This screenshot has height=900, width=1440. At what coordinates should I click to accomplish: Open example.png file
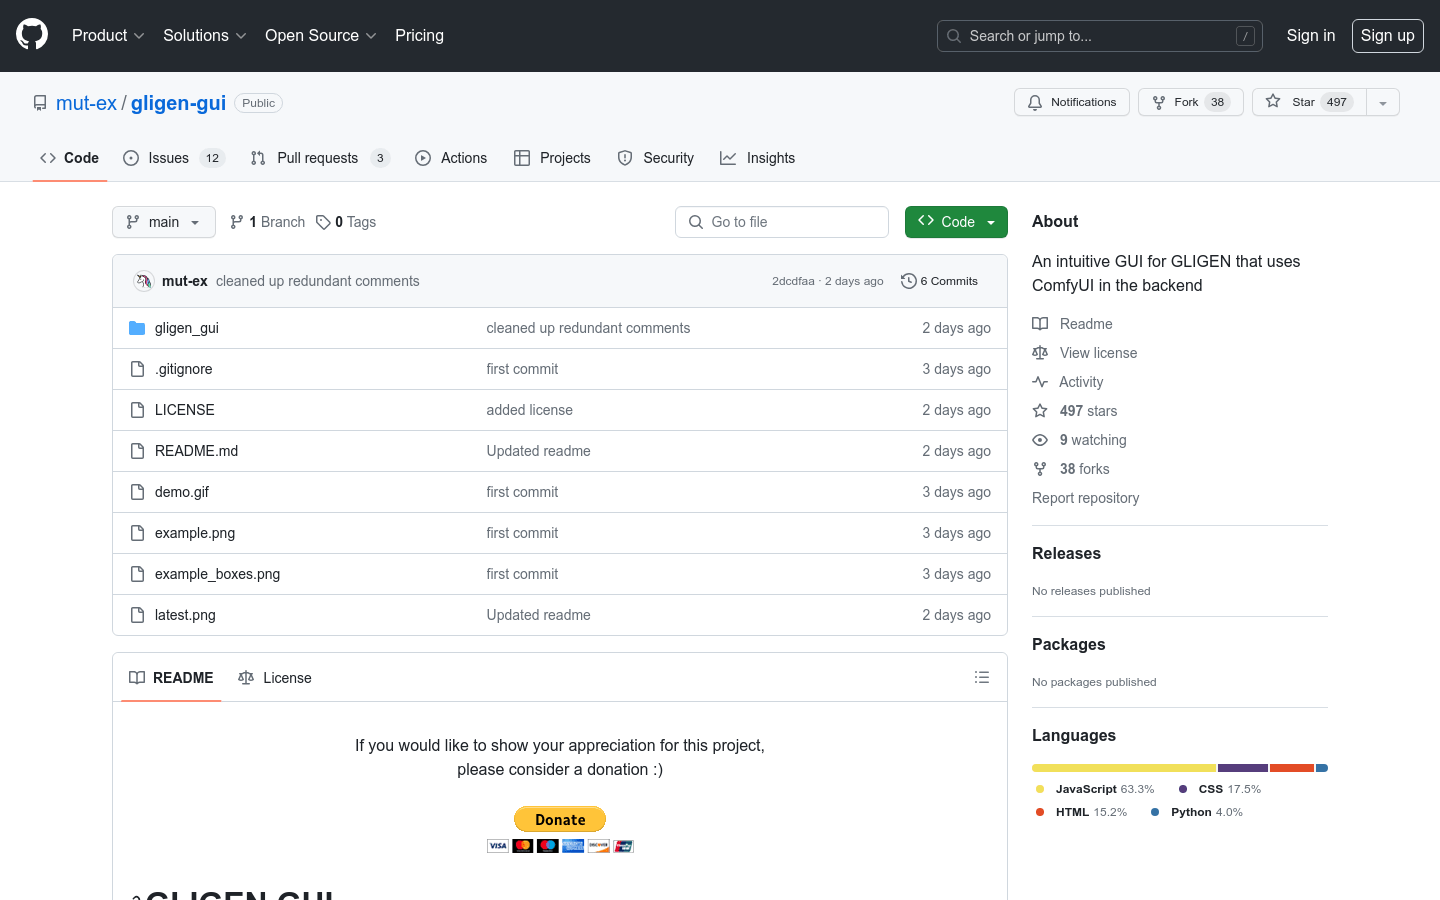(x=195, y=533)
